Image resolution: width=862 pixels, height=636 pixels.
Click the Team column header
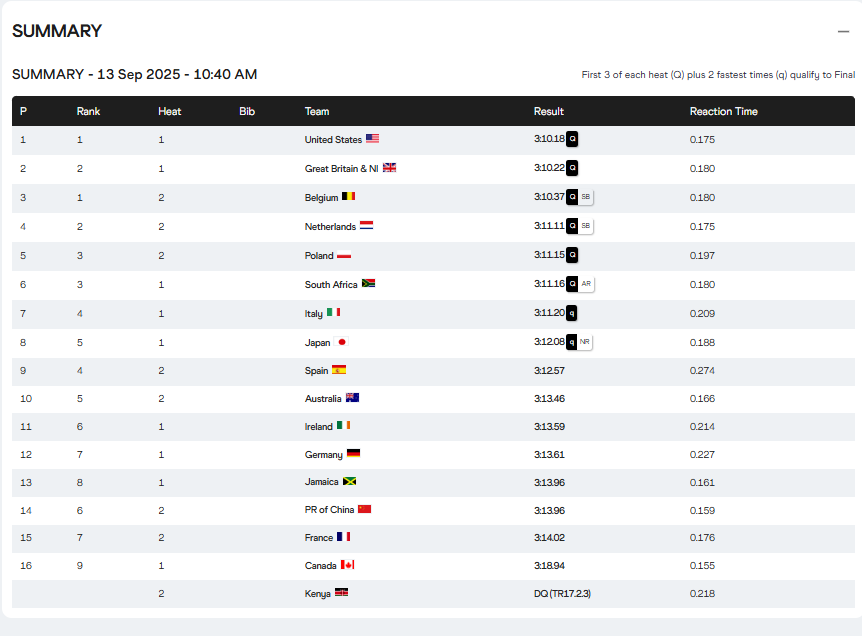pos(317,111)
